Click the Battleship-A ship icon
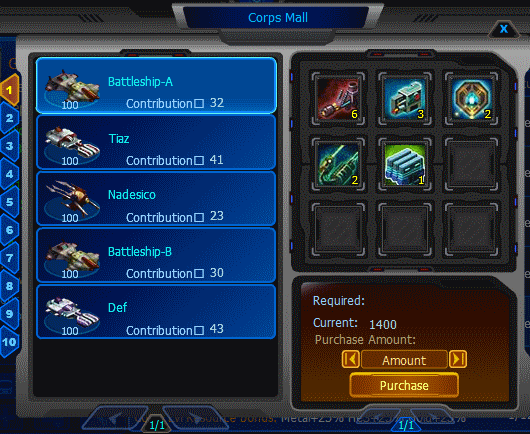This screenshot has height=434, width=530. 72,89
